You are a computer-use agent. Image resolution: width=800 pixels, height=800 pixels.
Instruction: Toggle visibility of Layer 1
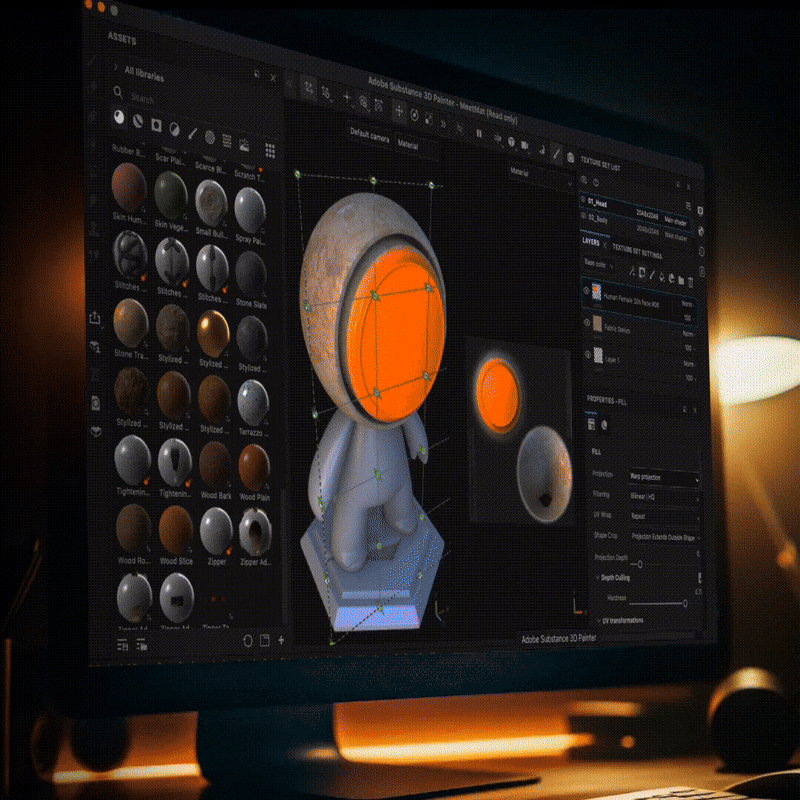coord(585,356)
